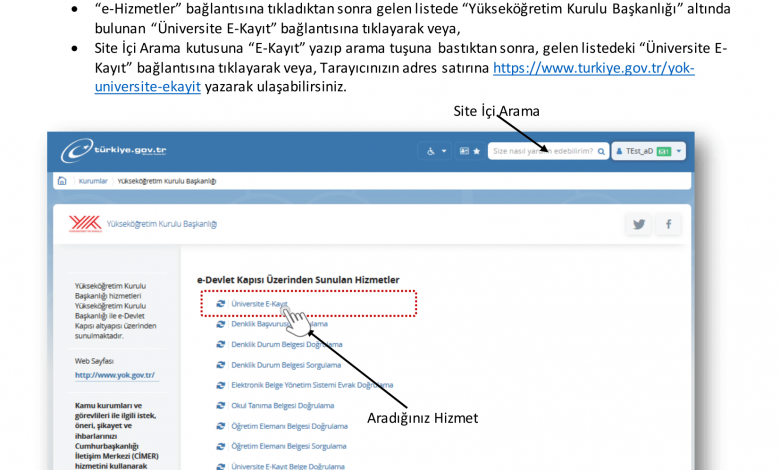This screenshot has width=780, height=470.
Task: Open Denklik Başvurusu Sorgulama service
Action: (x=279, y=324)
